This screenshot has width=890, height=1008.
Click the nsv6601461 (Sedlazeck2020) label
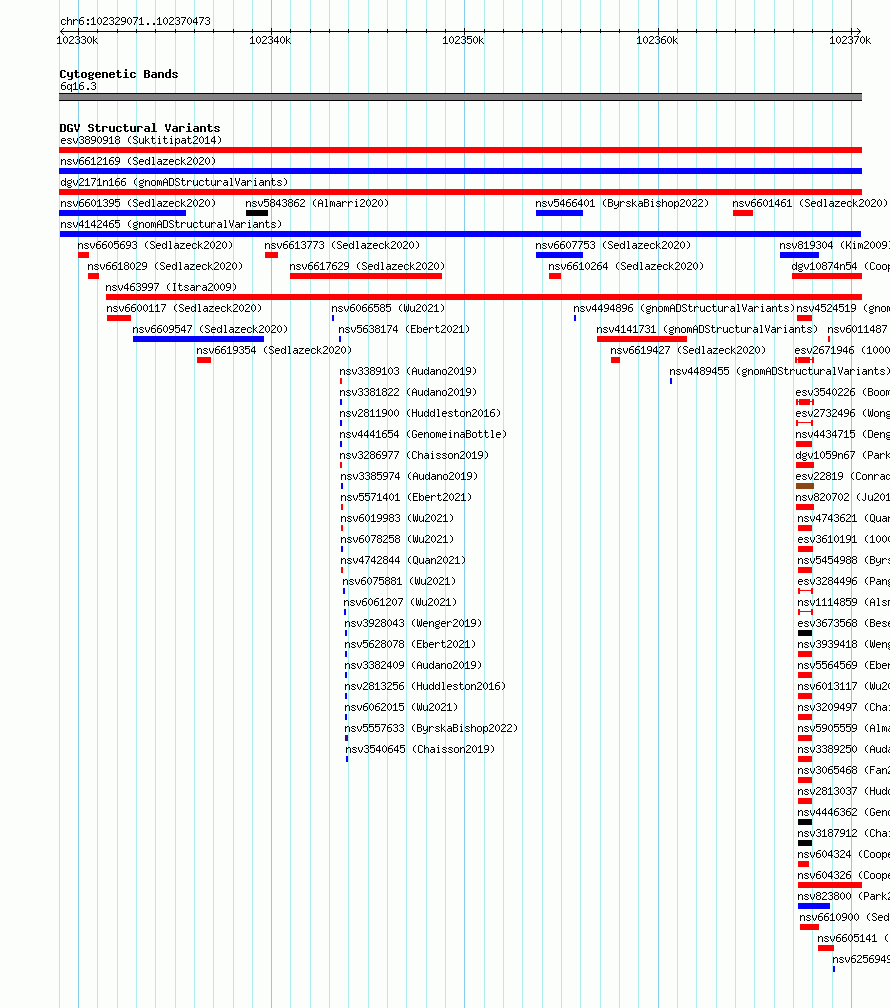tap(810, 203)
